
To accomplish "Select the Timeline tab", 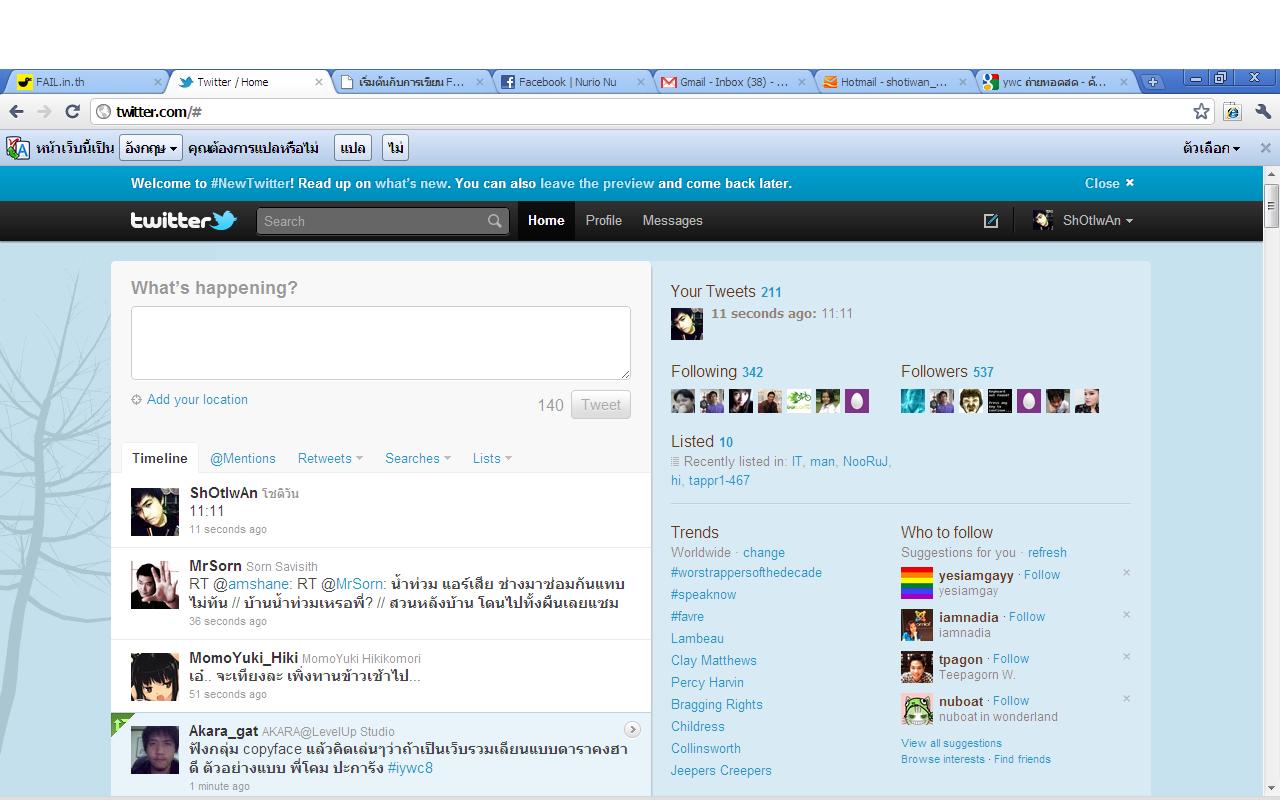I will [x=160, y=458].
